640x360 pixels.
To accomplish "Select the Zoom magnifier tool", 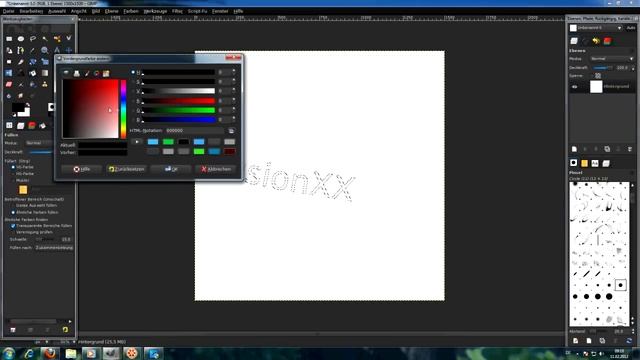I will coord(44,50).
